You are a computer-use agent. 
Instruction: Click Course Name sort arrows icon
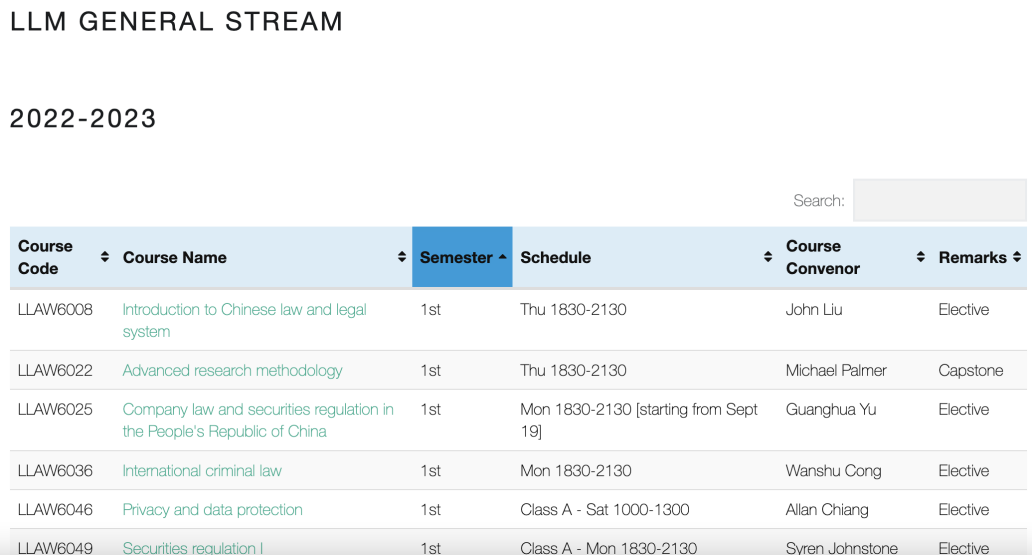401,257
